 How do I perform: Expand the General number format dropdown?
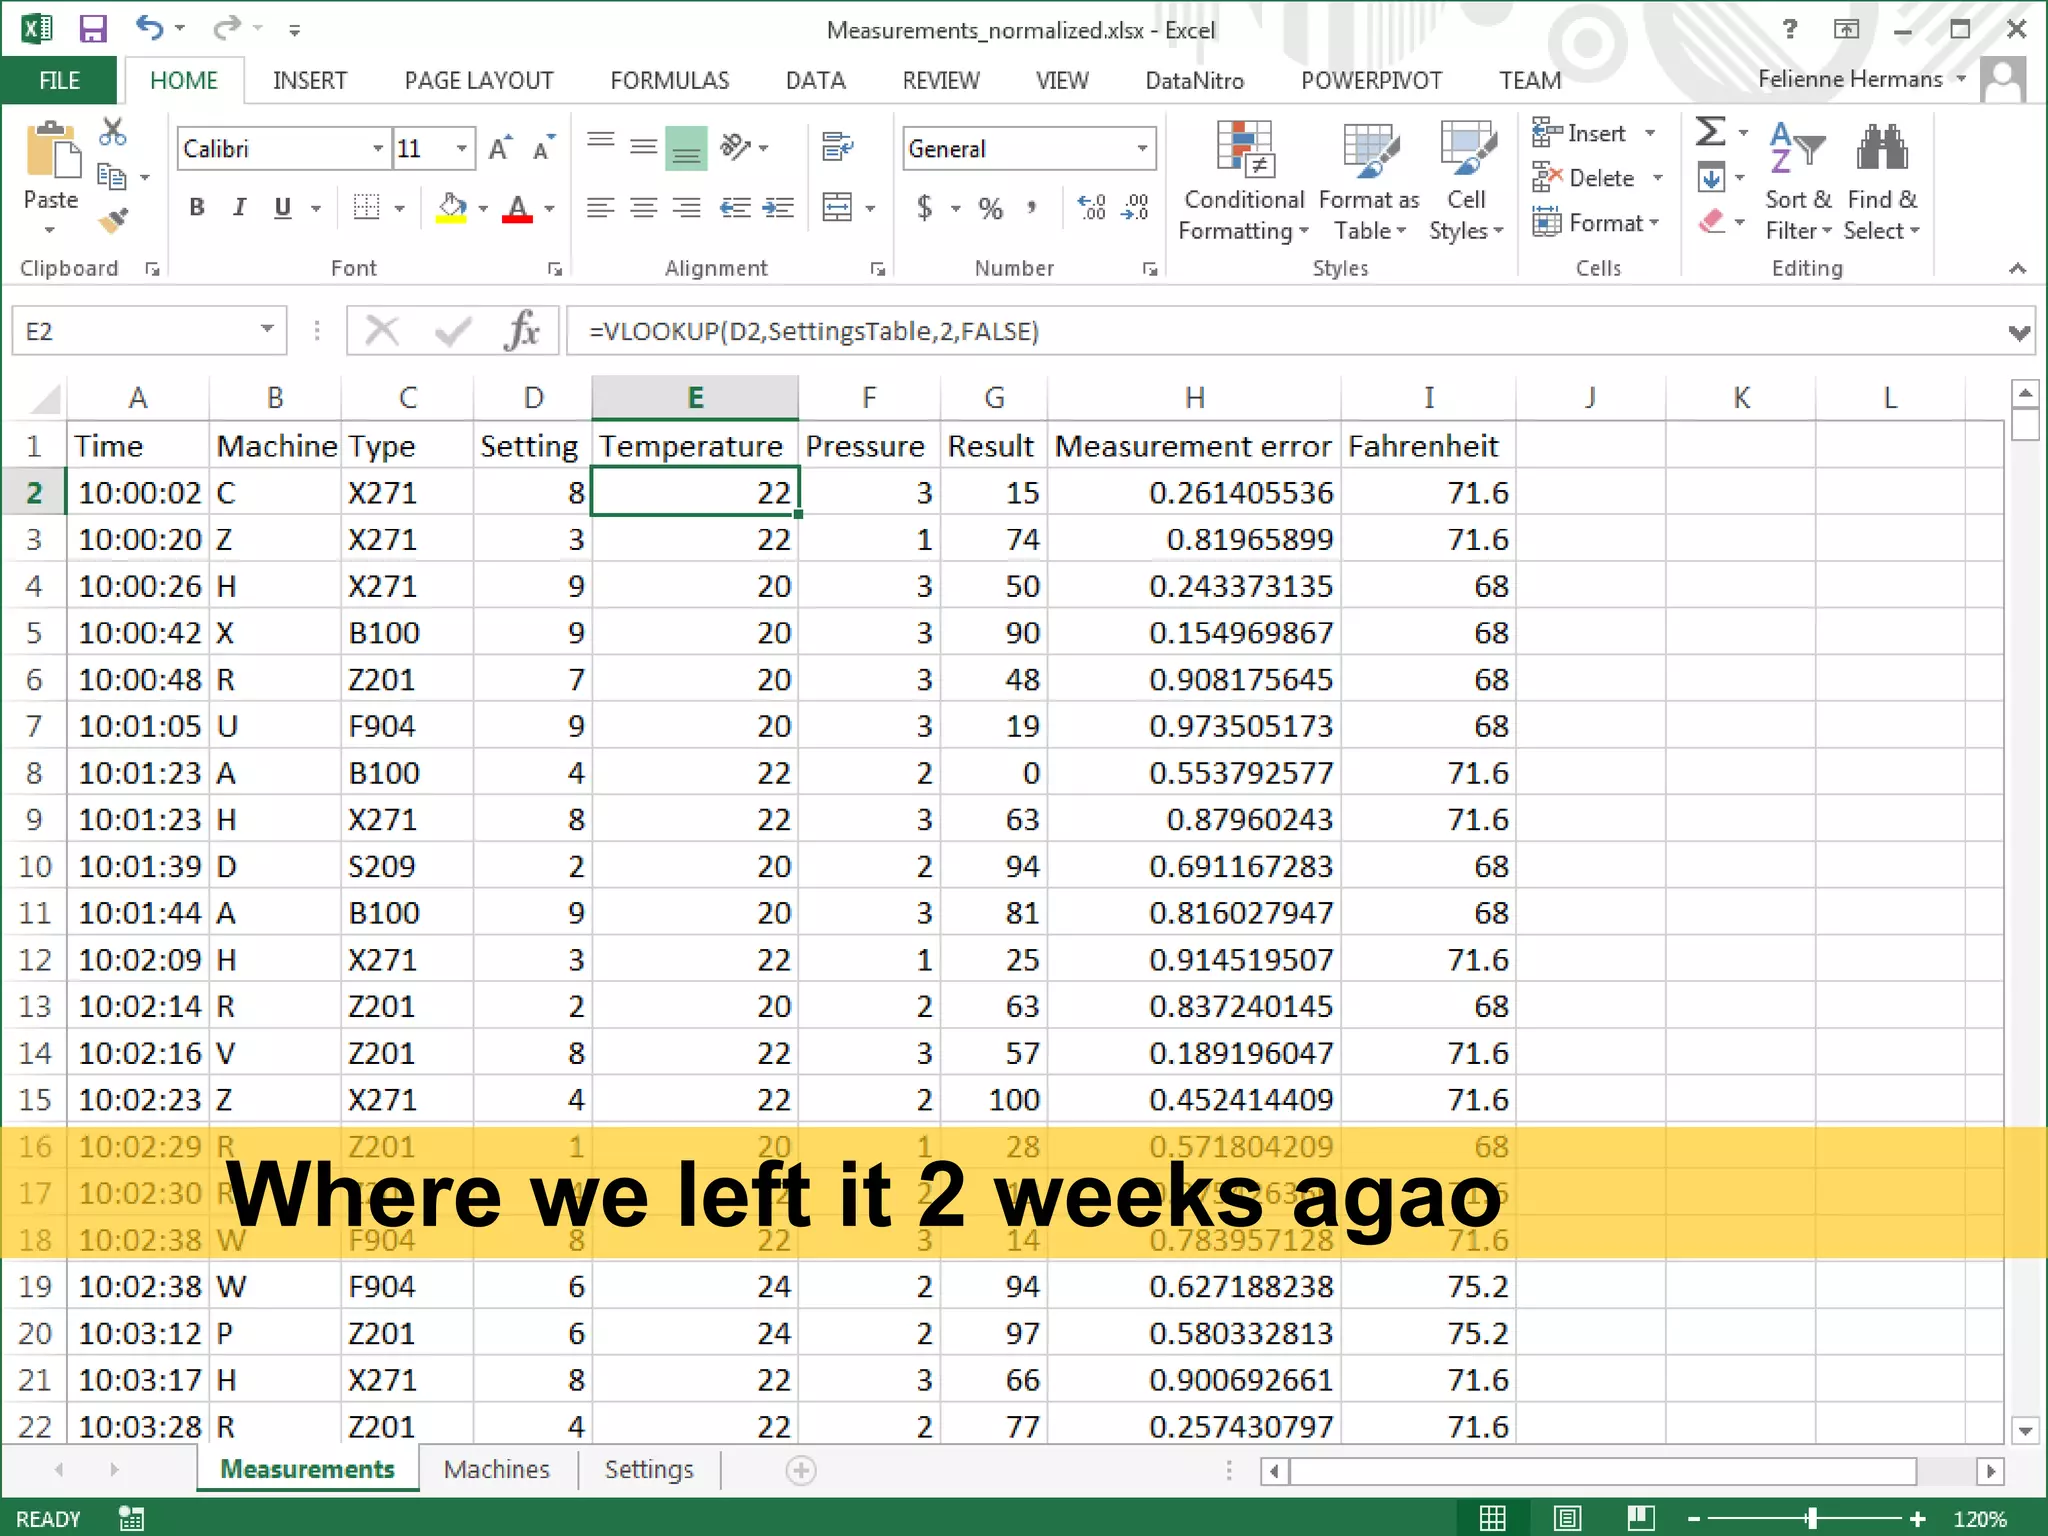[x=1142, y=148]
